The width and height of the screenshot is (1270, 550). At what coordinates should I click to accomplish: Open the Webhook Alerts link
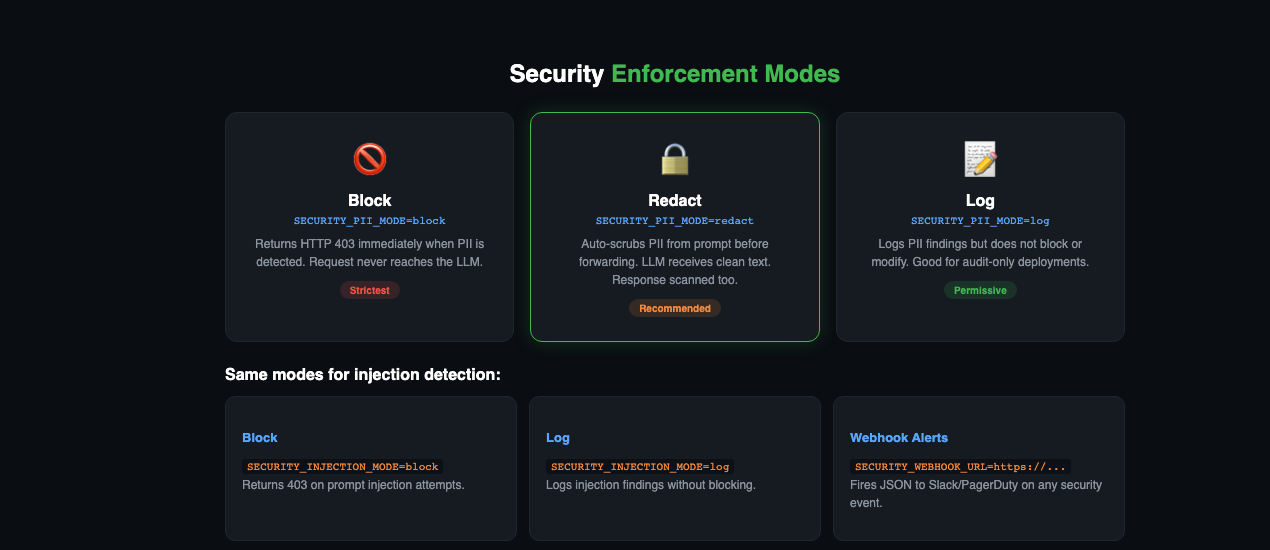[899, 438]
